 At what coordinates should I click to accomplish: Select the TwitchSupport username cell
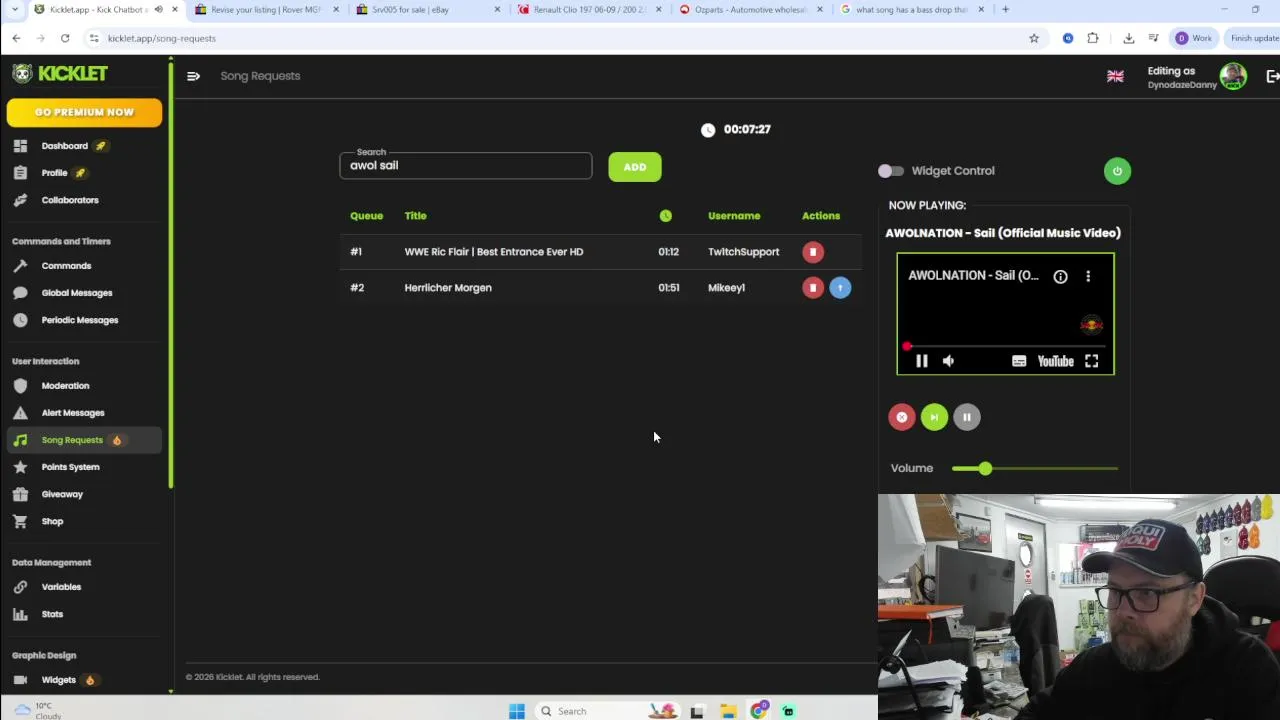tap(743, 252)
